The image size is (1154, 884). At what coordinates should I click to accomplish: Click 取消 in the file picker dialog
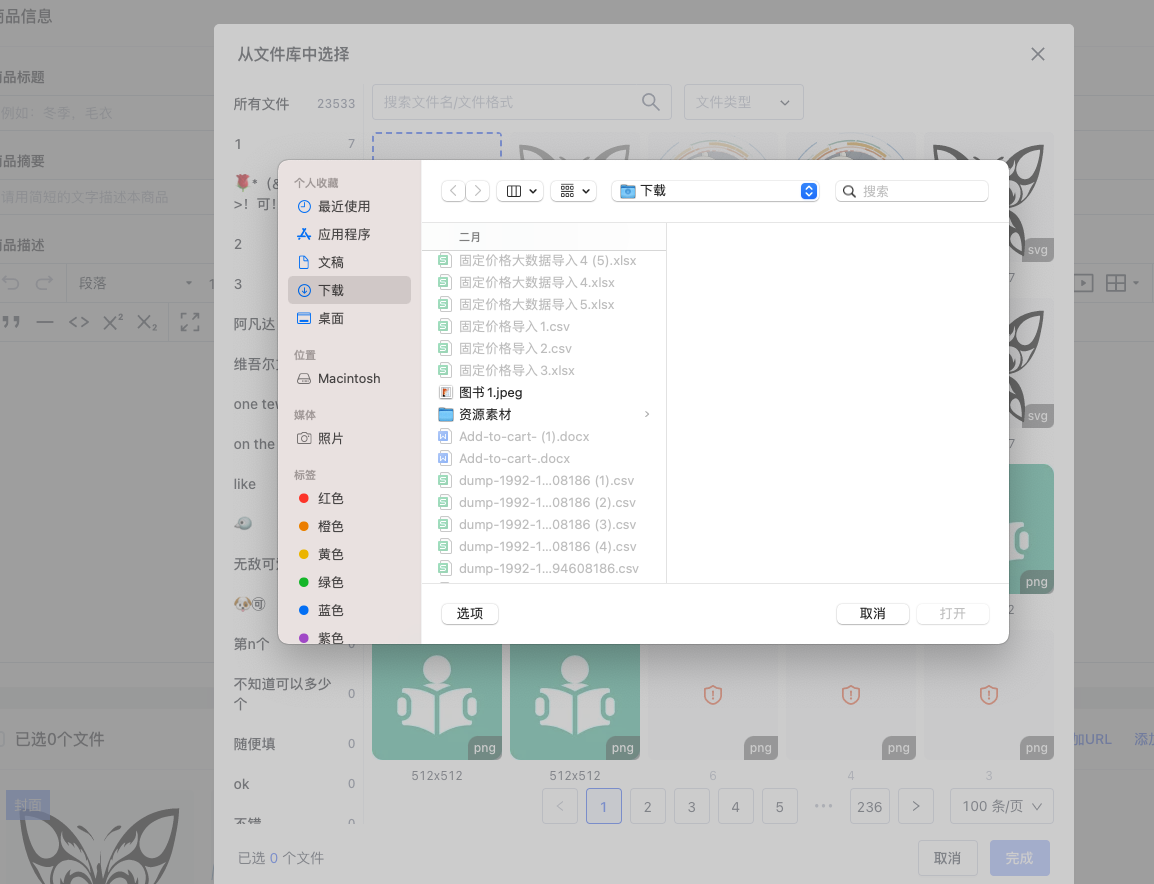click(873, 614)
